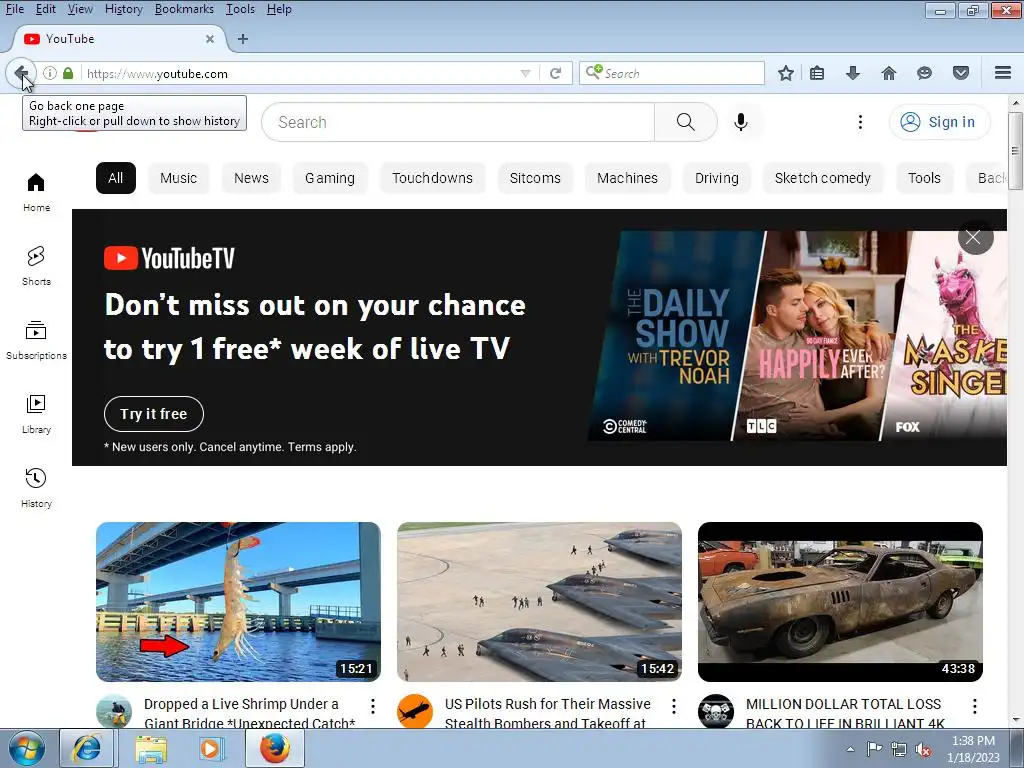Click the Firefox URL address field

300,73
